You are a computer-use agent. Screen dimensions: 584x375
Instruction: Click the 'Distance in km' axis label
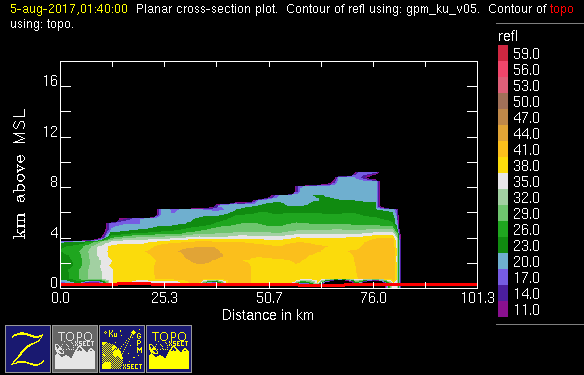pos(268,315)
